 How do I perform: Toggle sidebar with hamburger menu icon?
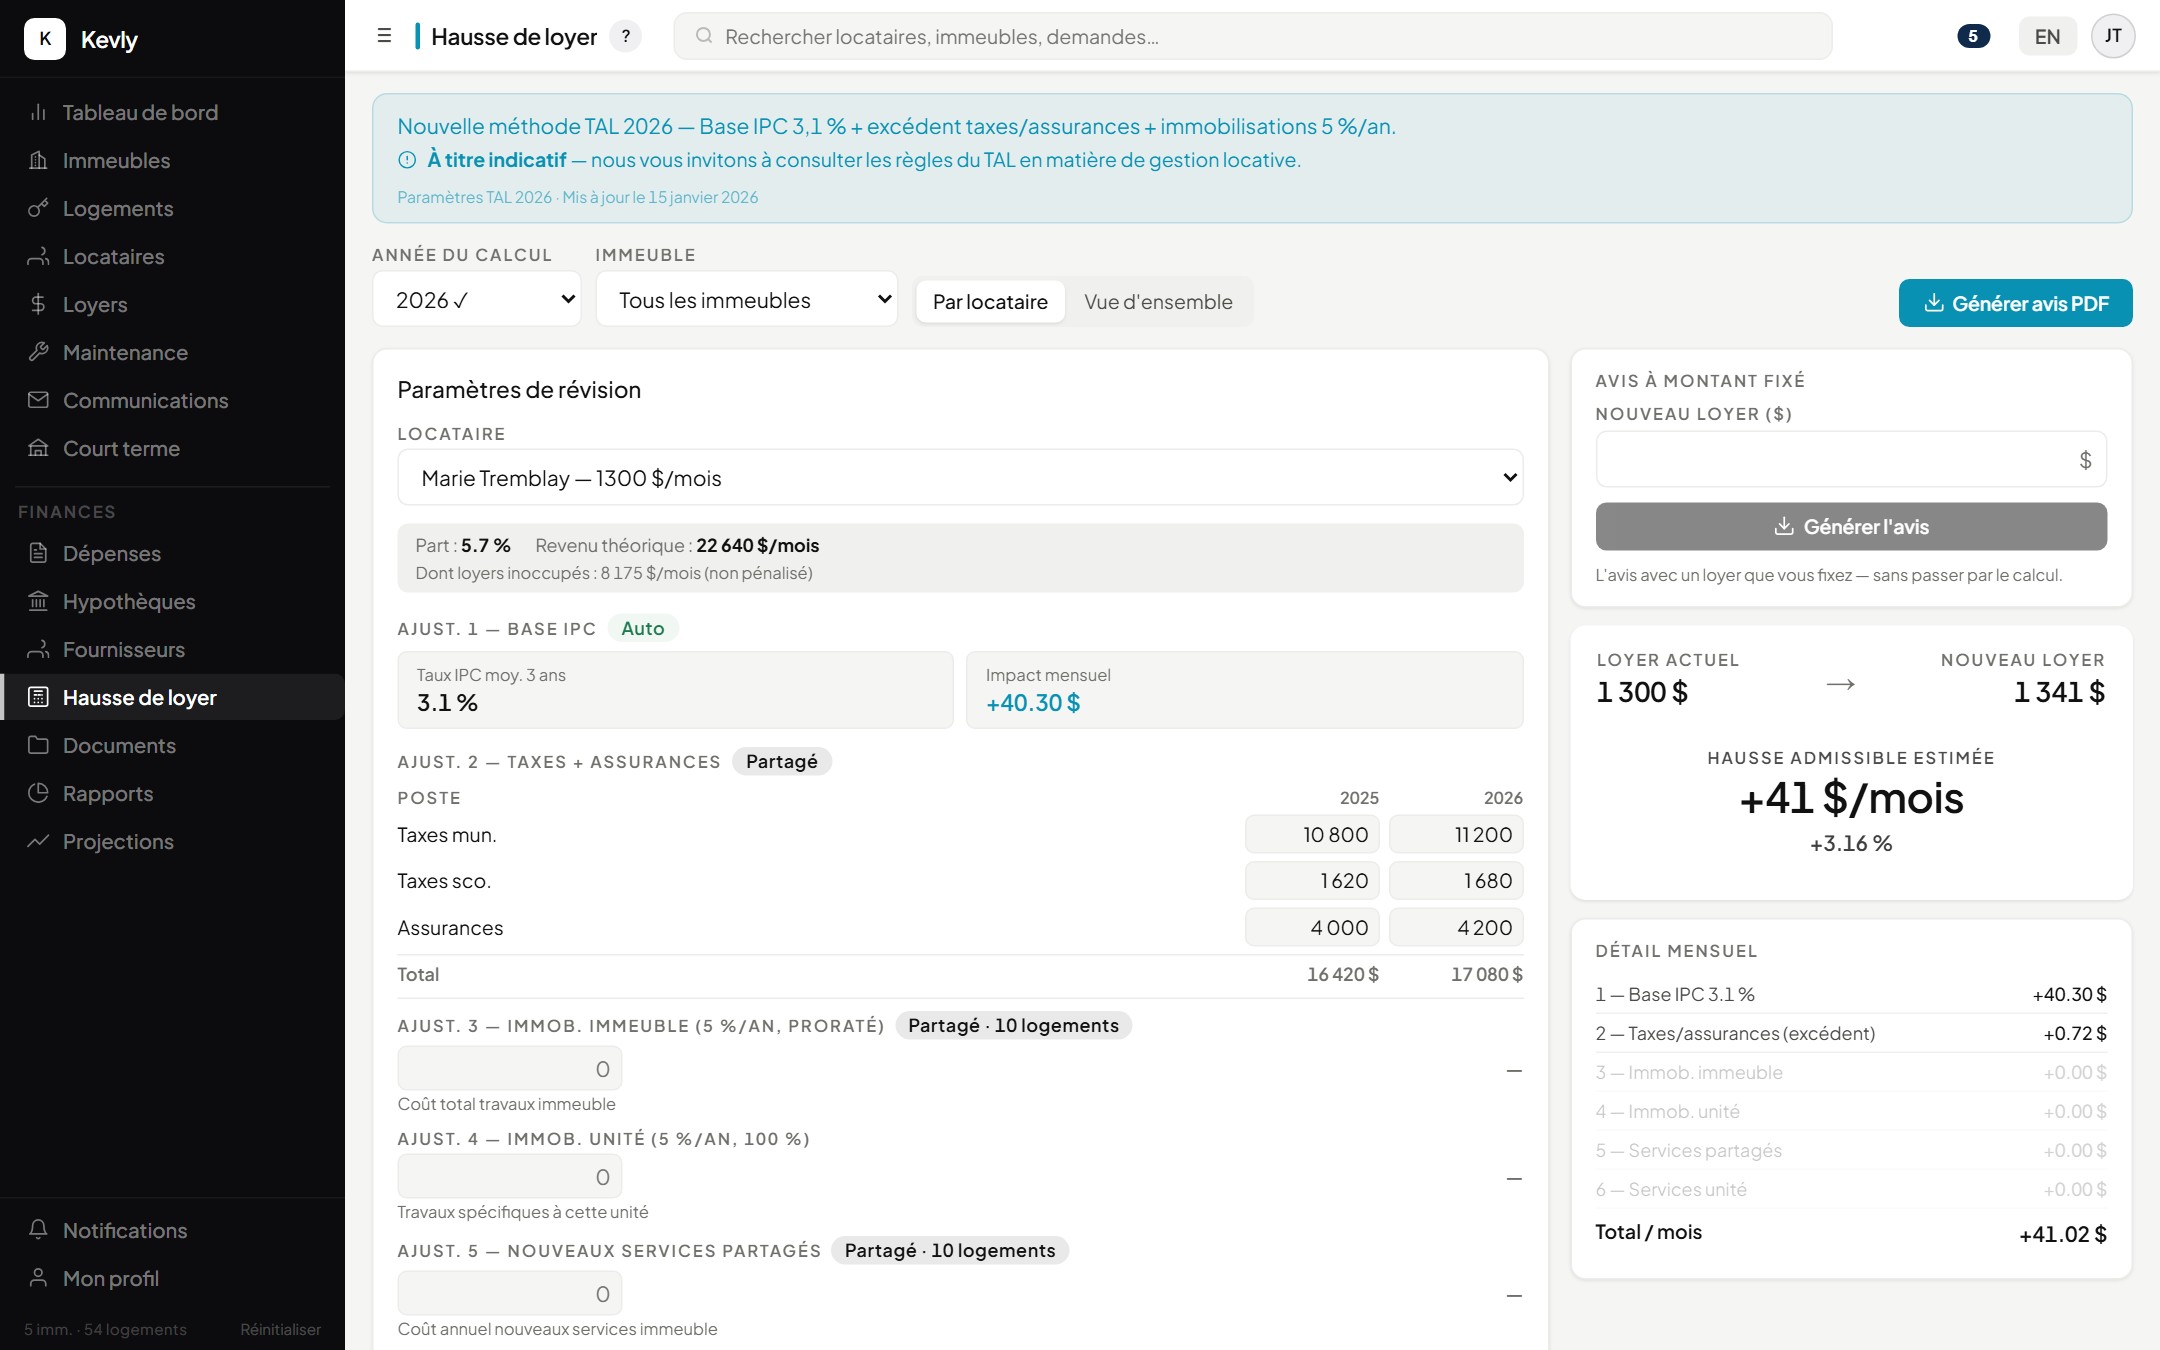click(384, 36)
